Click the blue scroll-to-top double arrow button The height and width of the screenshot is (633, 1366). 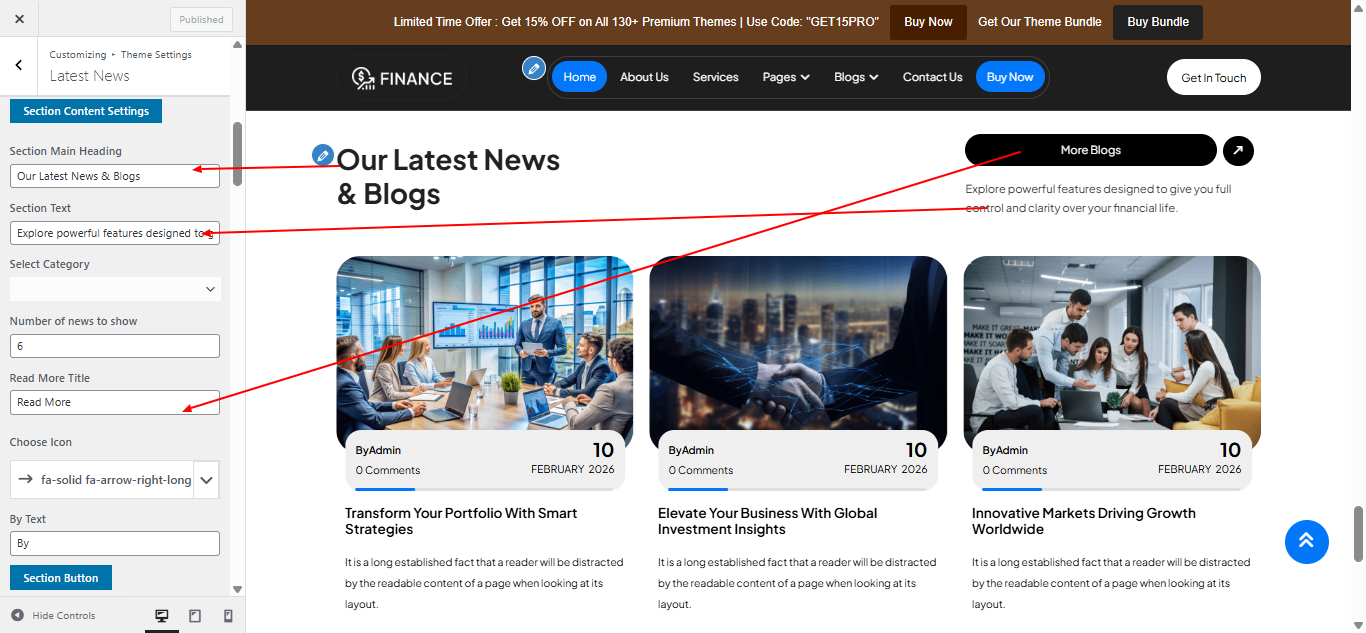(1306, 542)
